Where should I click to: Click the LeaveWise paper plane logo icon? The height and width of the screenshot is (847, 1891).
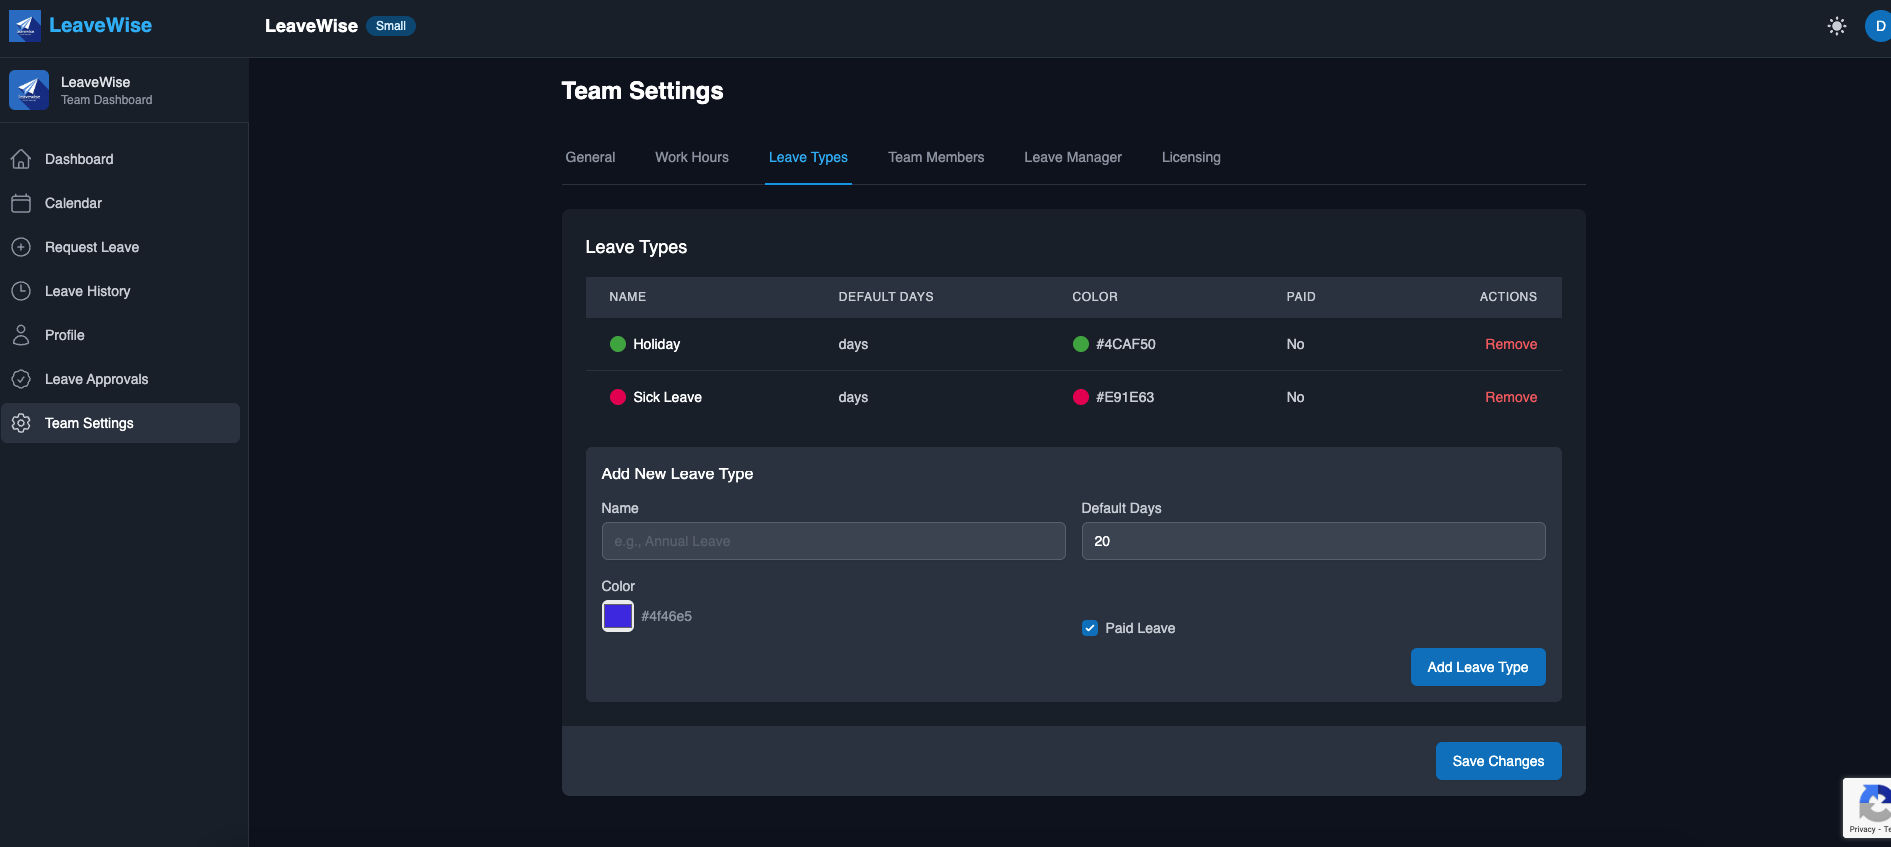click(x=25, y=26)
